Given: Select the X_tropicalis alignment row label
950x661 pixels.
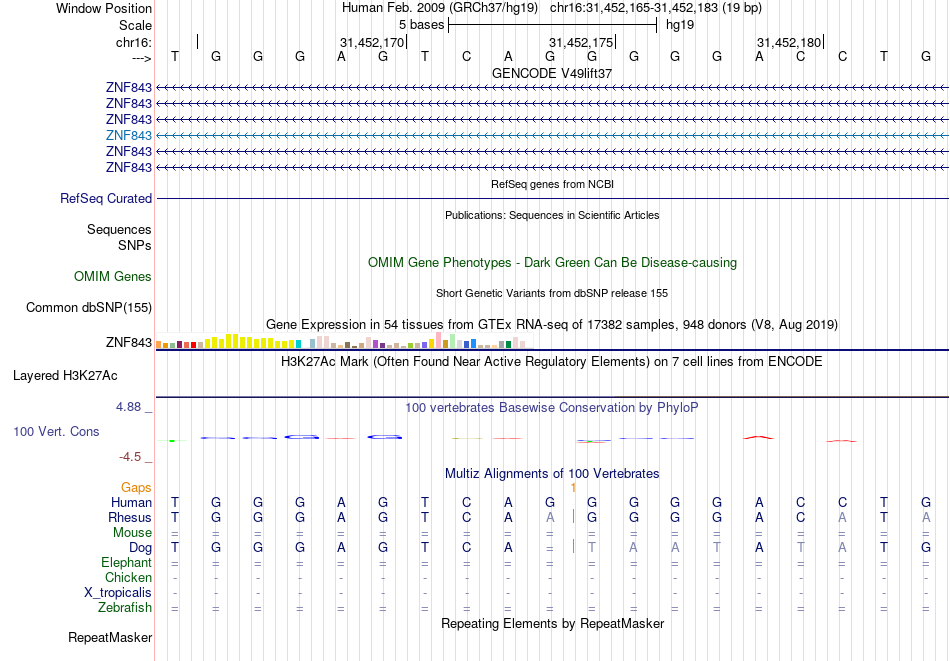Looking at the screenshot, I should click(x=118, y=593).
